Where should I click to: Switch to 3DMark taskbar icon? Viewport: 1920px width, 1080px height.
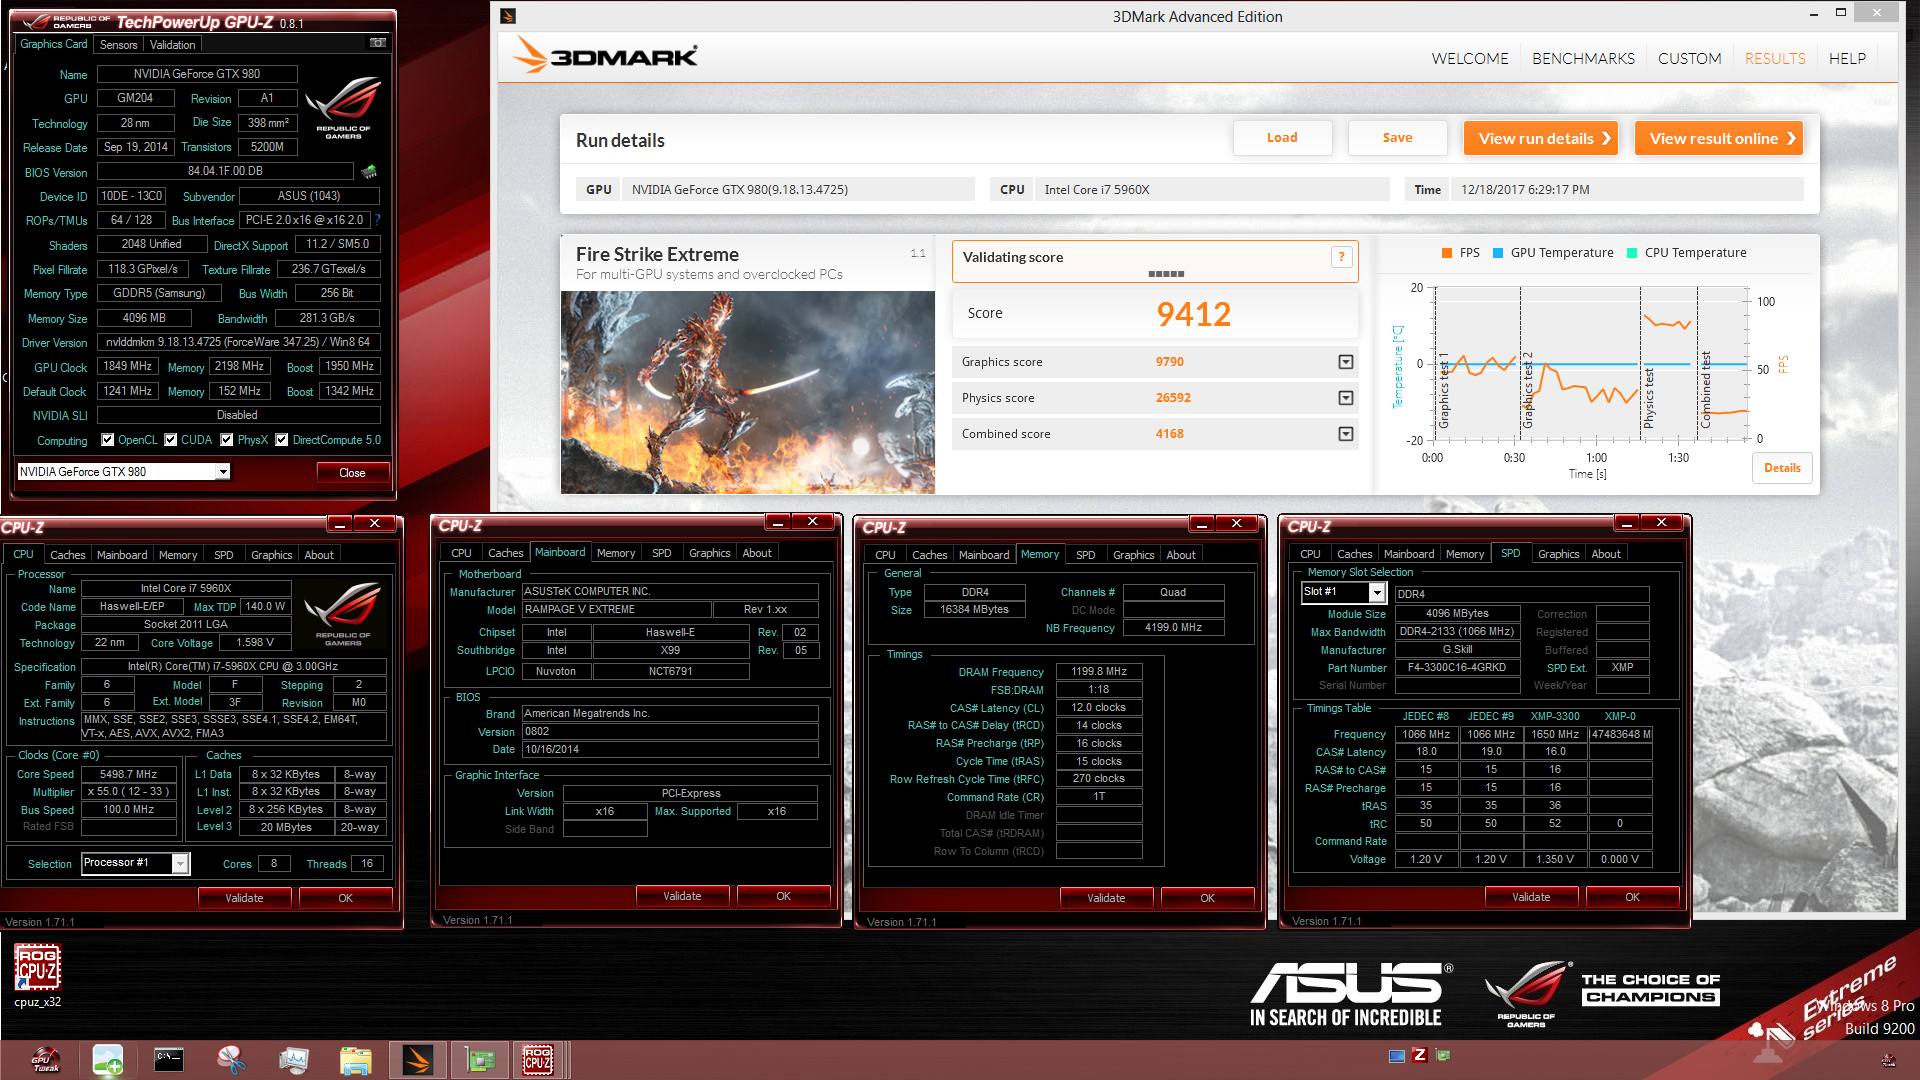tap(417, 1059)
